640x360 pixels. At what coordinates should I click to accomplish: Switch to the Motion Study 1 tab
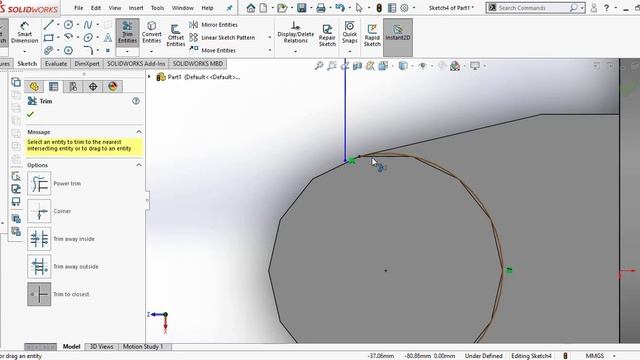coord(143,347)
